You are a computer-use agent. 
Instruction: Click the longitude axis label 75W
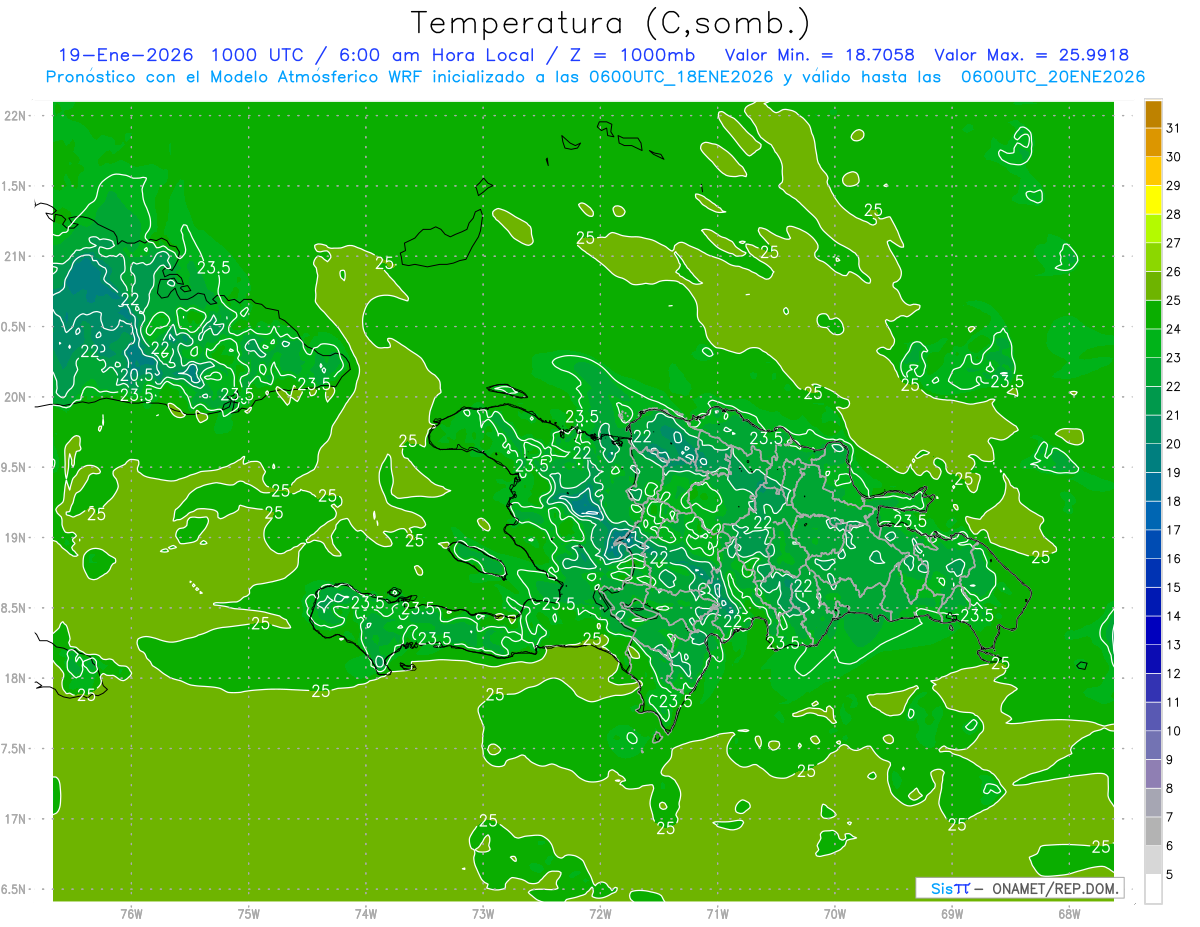click(x=249, y=914)
